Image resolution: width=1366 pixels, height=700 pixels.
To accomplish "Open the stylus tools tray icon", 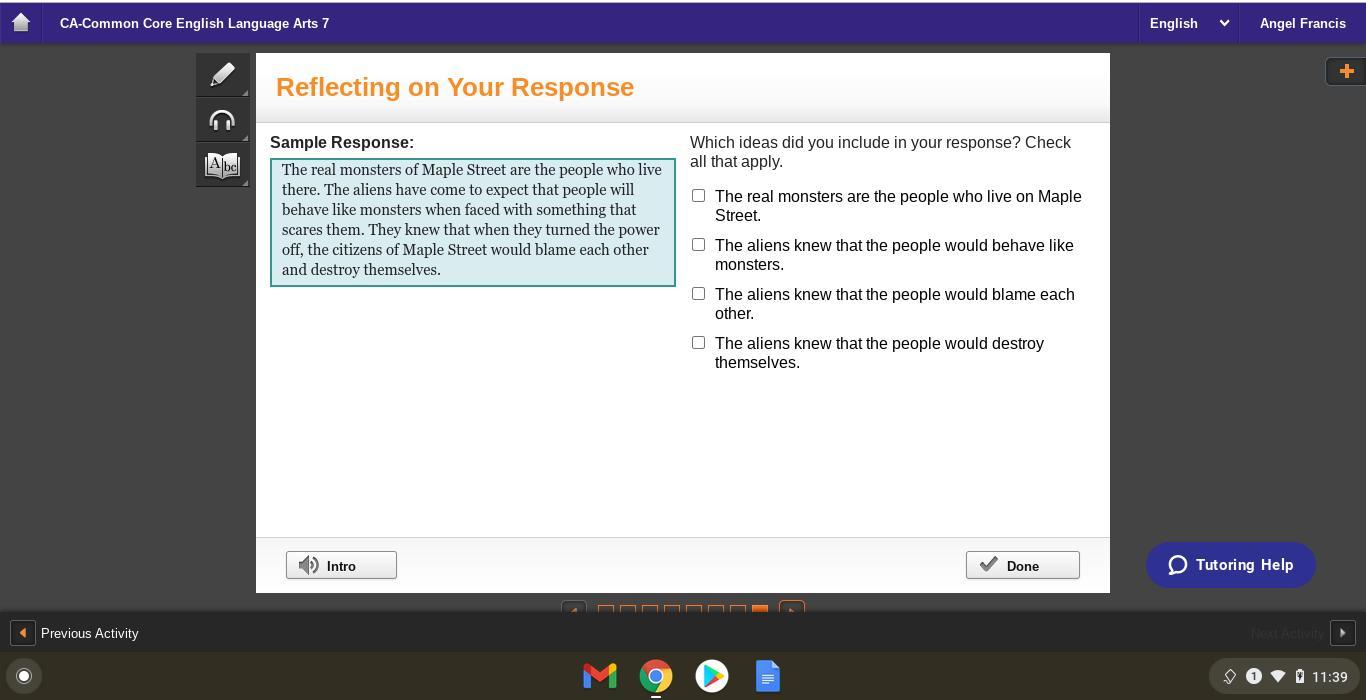I will coord(1230,677).
